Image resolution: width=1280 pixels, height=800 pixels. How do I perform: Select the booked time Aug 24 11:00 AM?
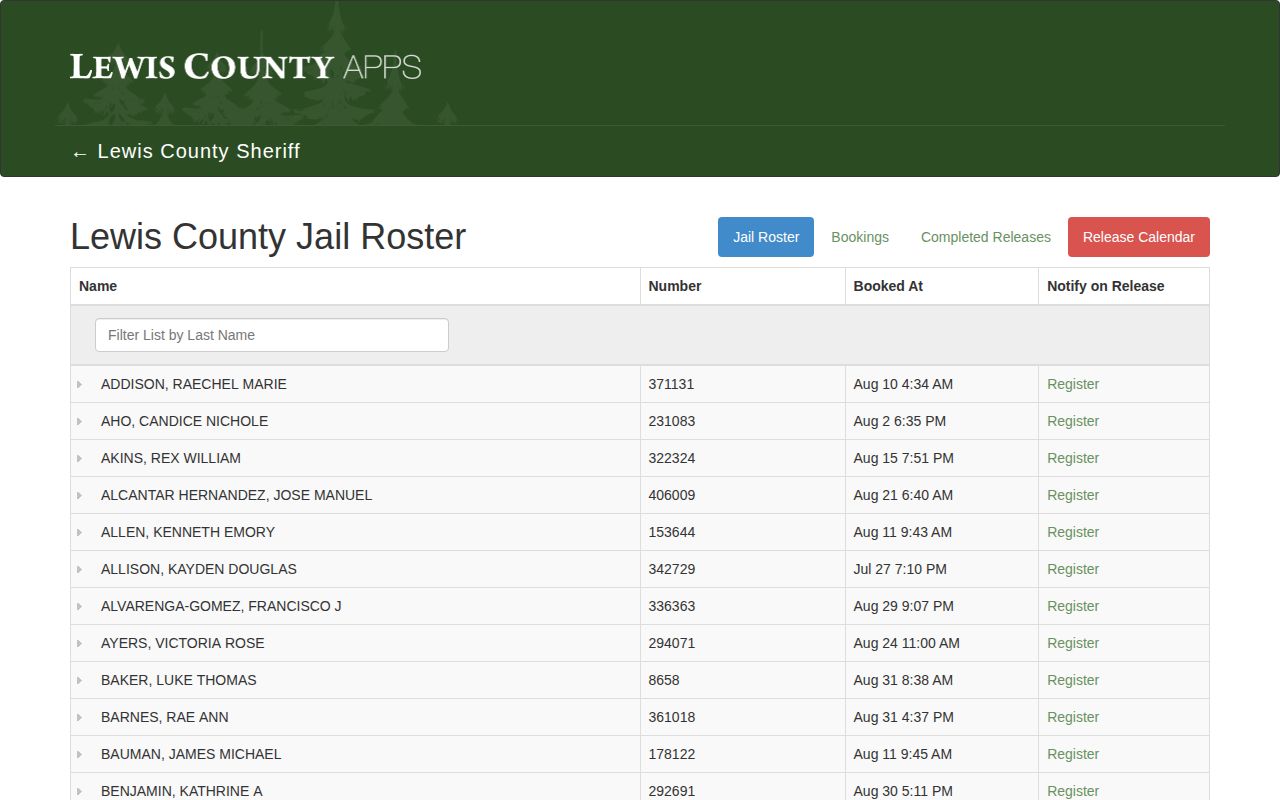907,643
